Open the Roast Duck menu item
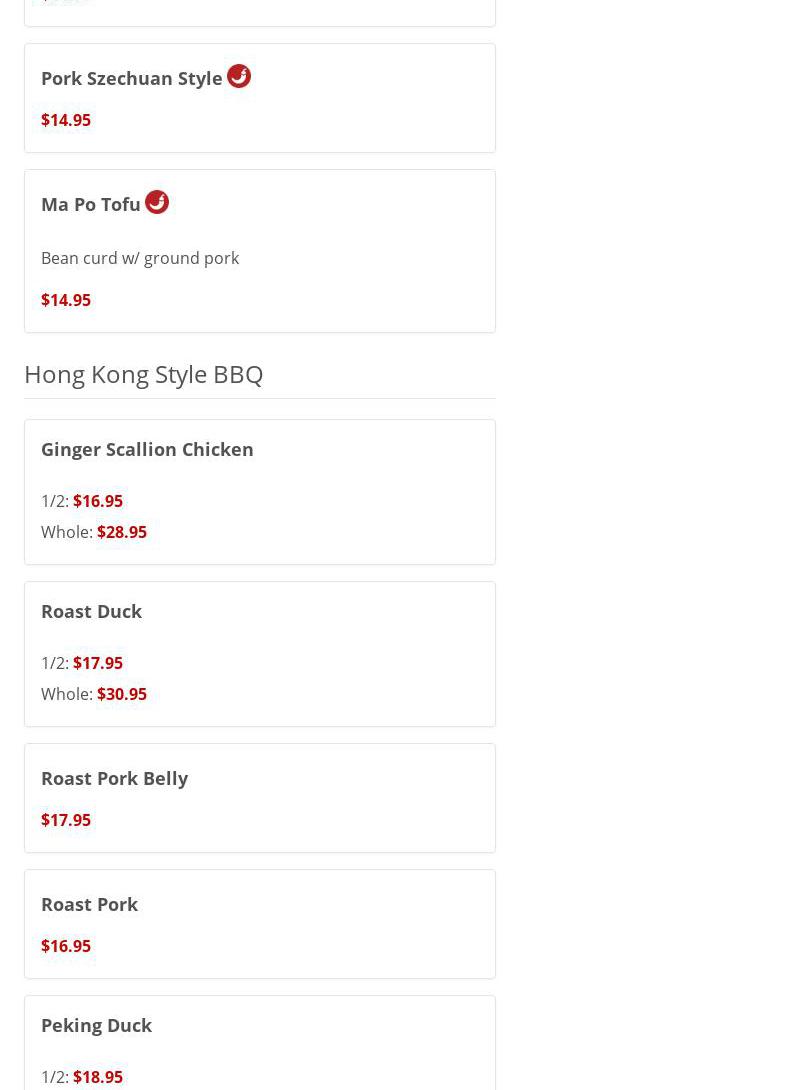This screenshot has height=1090, width=785. tap(91, 611)
